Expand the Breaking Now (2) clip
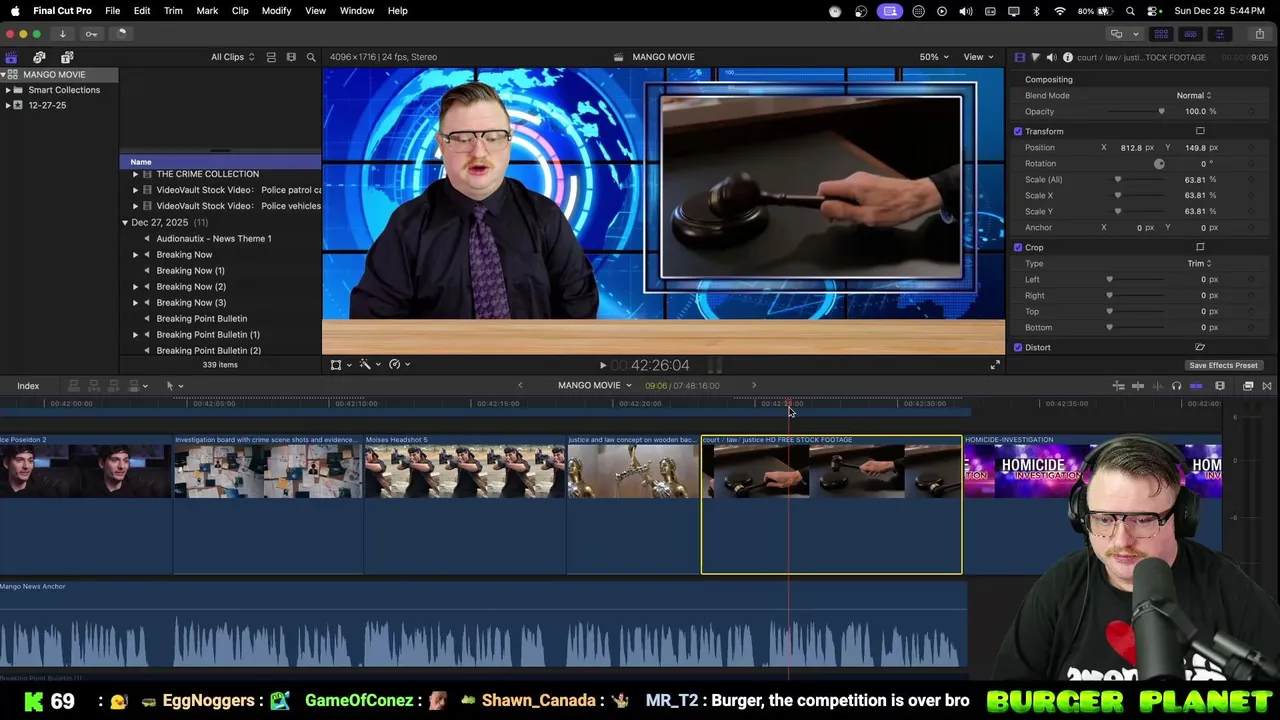1280x720 pixels. click(x=136, y=287)
